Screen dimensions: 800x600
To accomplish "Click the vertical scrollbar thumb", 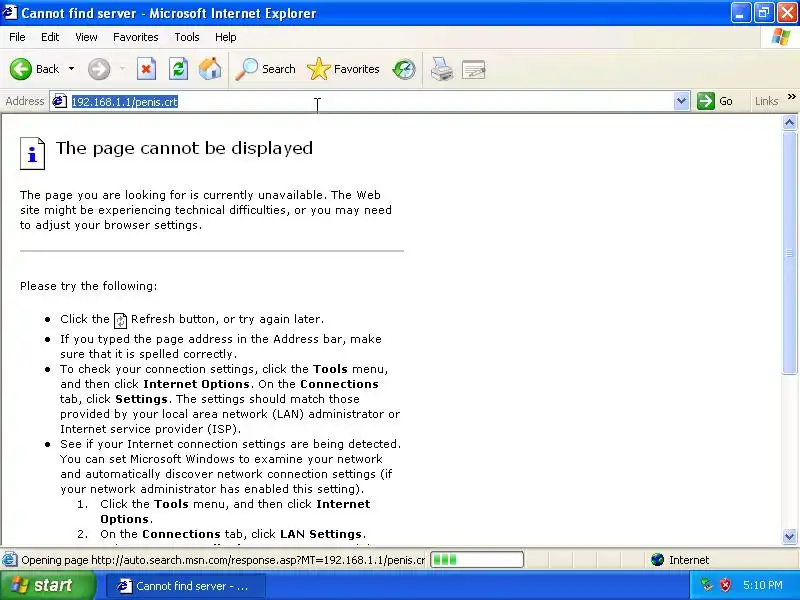I will coord(790,253).
